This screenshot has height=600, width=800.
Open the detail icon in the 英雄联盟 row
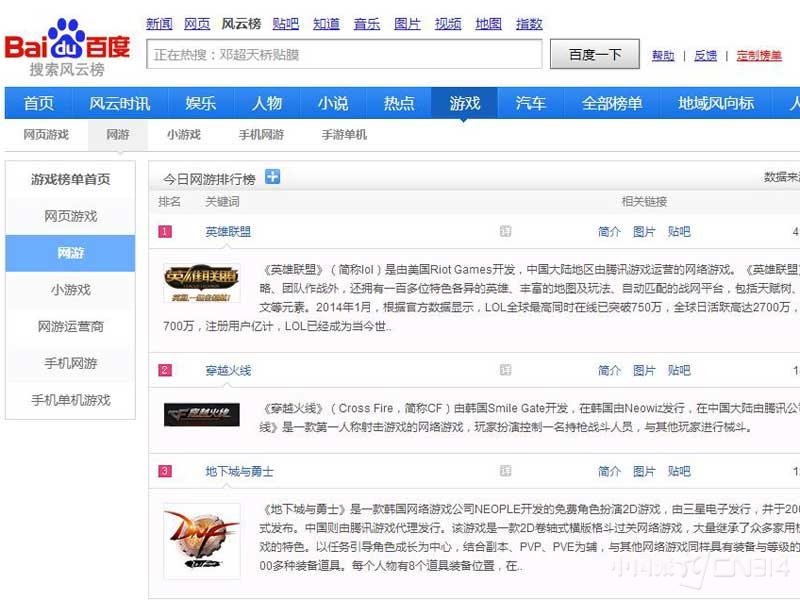point(505,232)
